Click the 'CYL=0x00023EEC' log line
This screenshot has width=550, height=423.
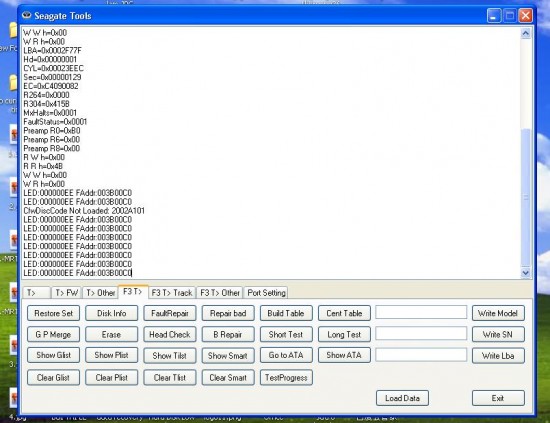(x=53, y=68)
